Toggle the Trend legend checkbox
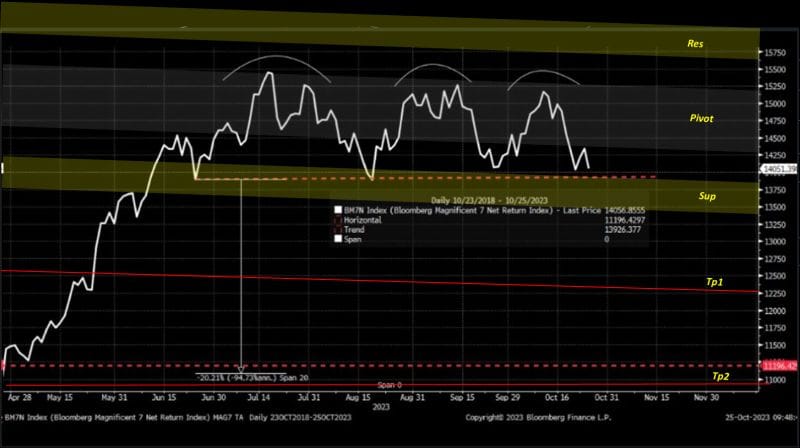Screen dimensions: 800x448 [338, 230]
